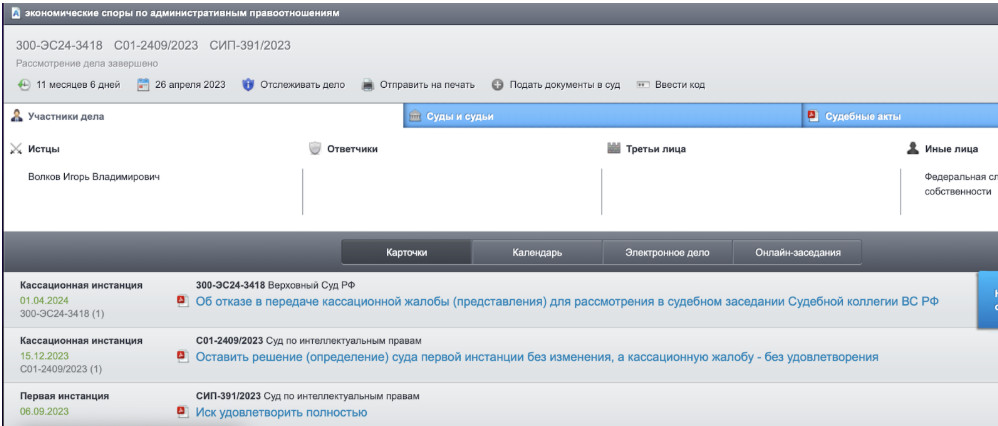Open the Электронное дело tab
The width and height of the screenshot is (998, 426).
pyautogui.click(x=668, y=252)
